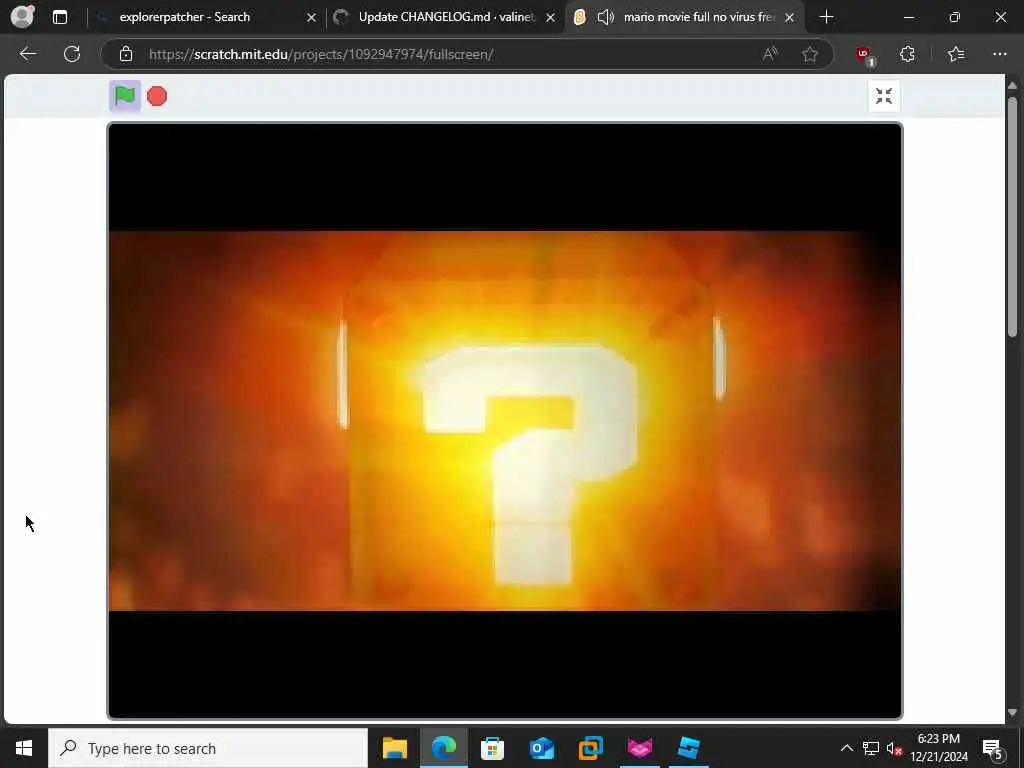Open File Explorer from the taskbar
Screen dimensions: 1024x768
click(x=394, y=748)
